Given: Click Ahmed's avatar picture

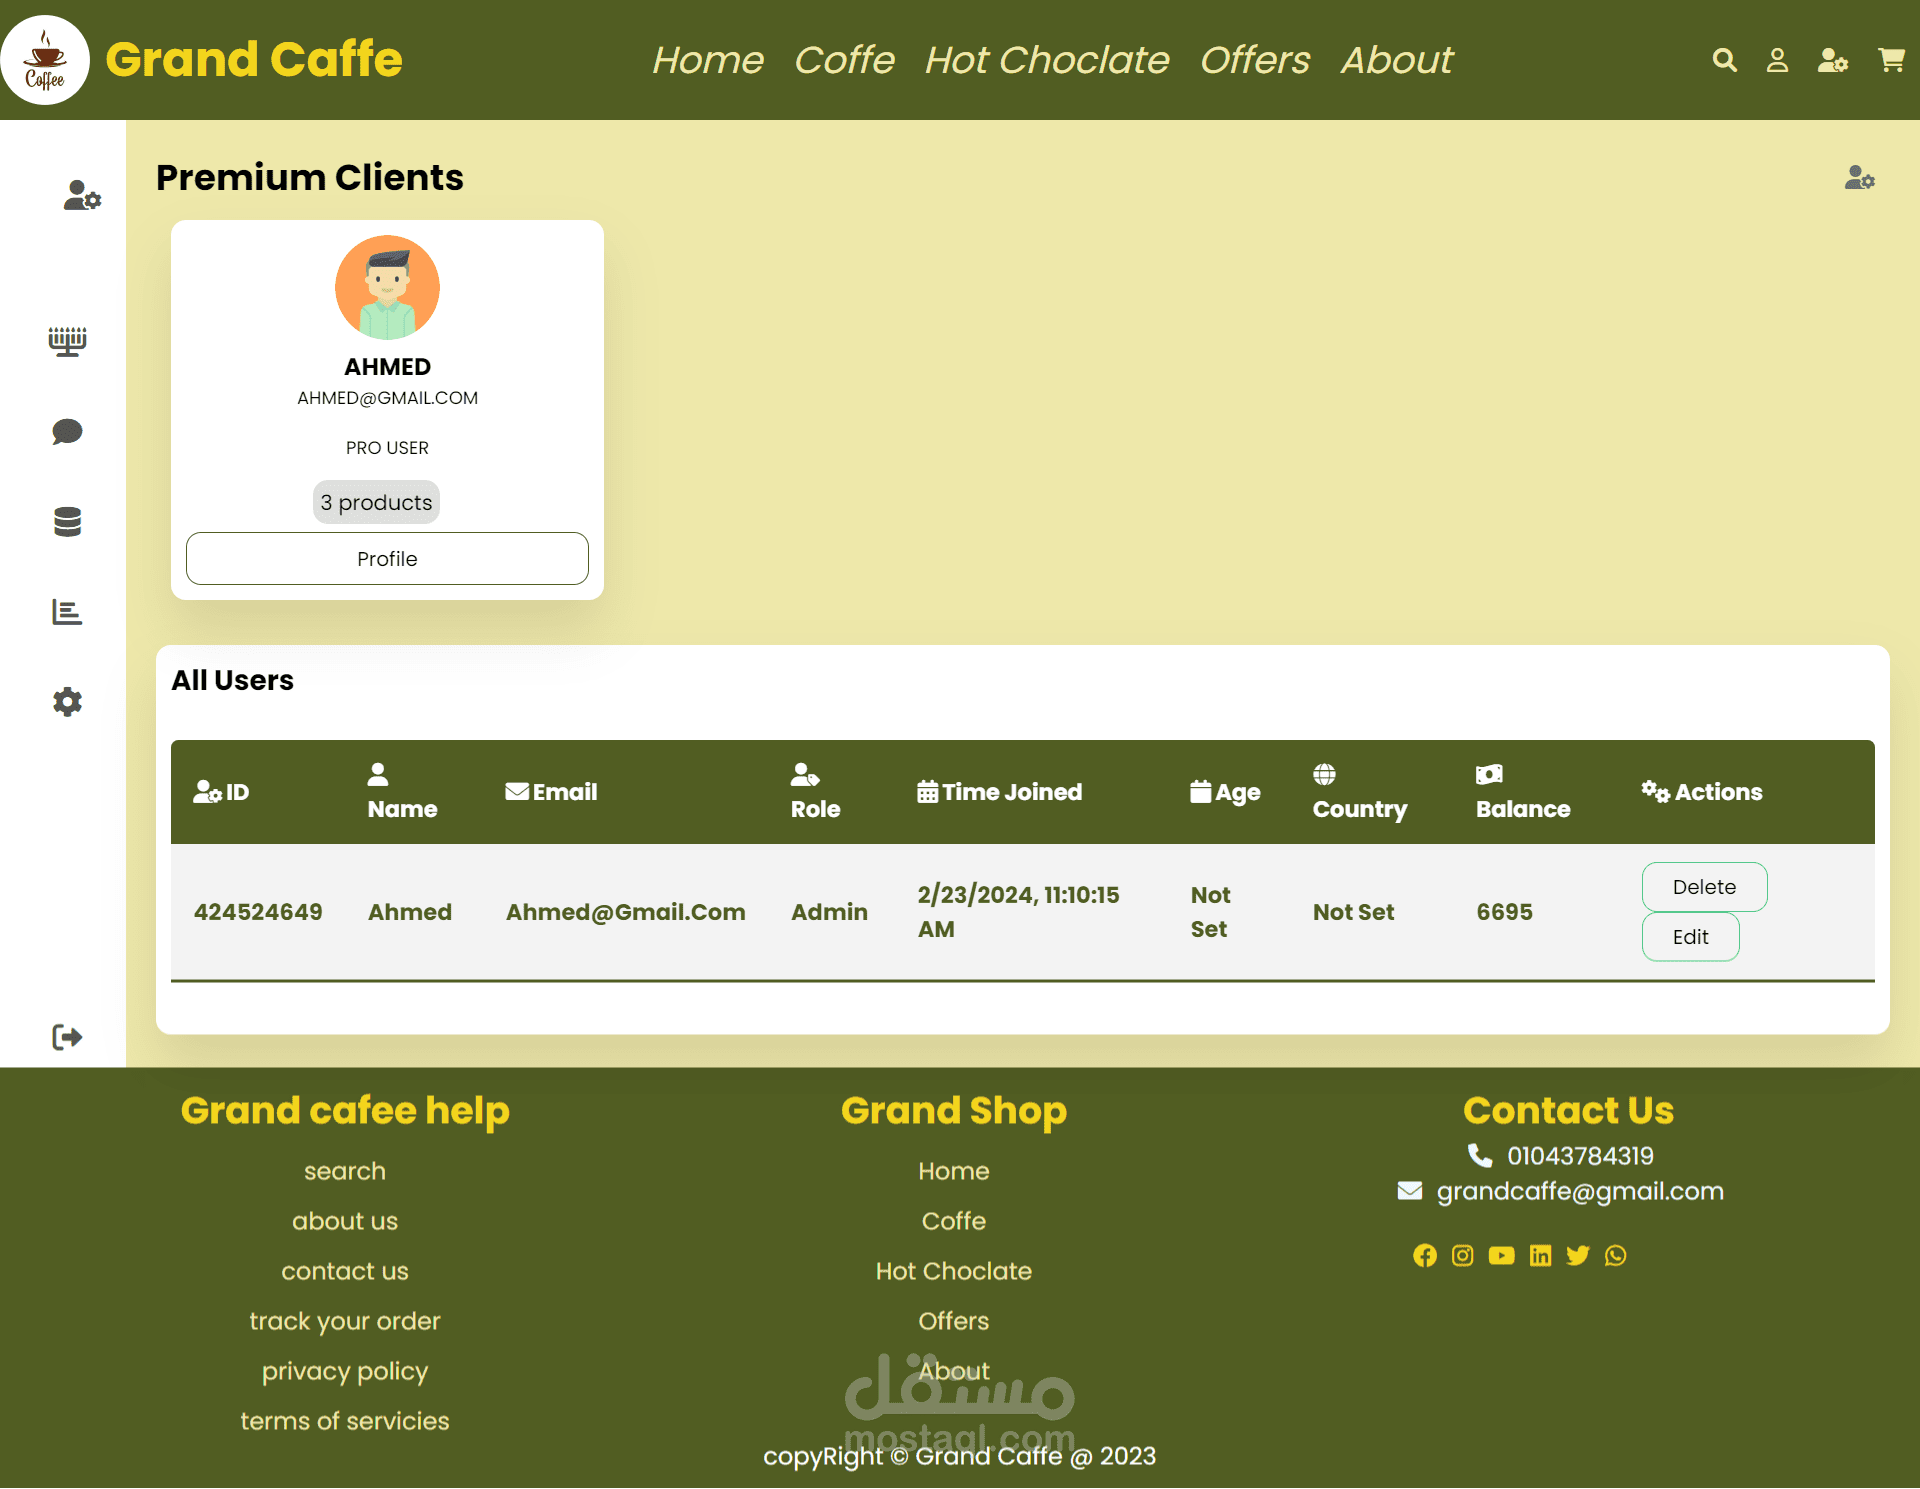Looking at the screenshot, I should pyautogui.click(x=387, y=288).
